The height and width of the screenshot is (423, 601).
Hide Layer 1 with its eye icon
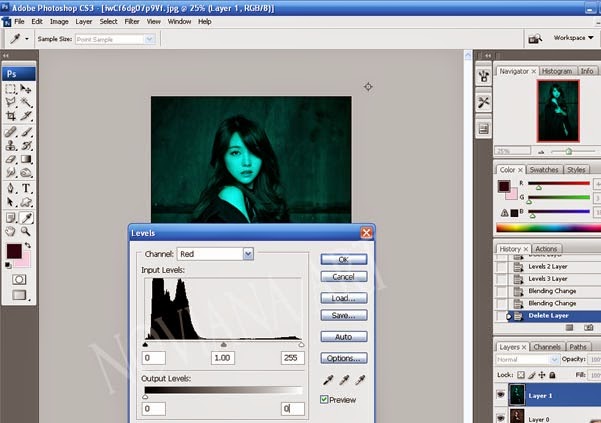point(501,394)
